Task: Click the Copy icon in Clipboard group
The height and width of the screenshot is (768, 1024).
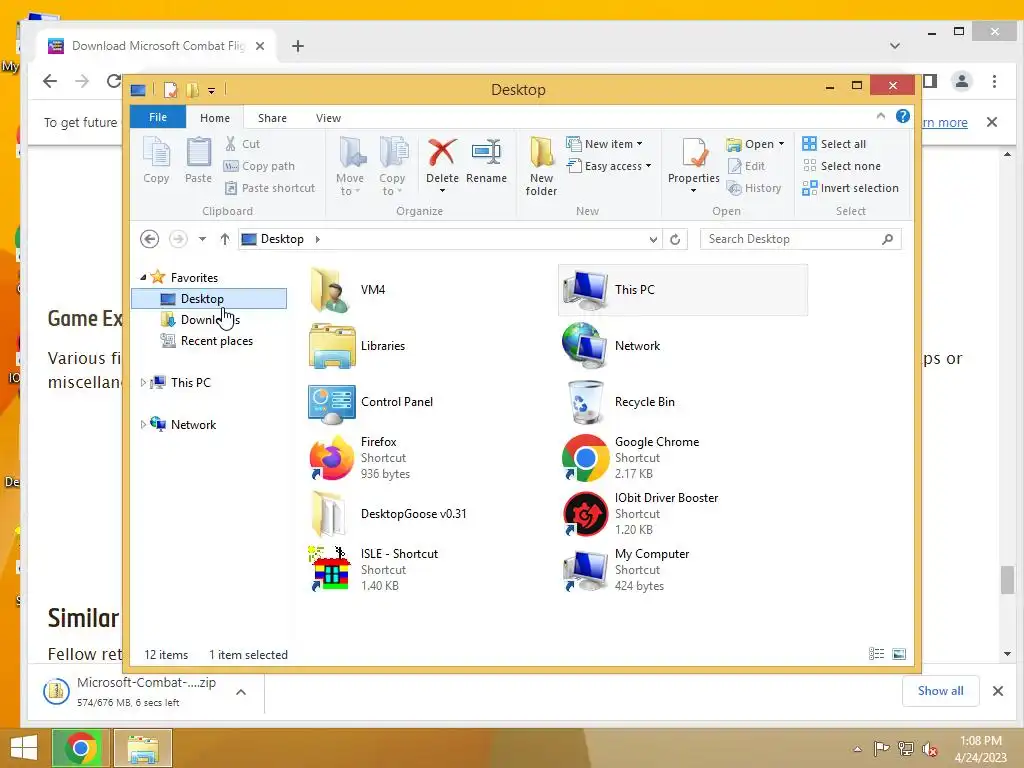Action: [x=156, y=160]
